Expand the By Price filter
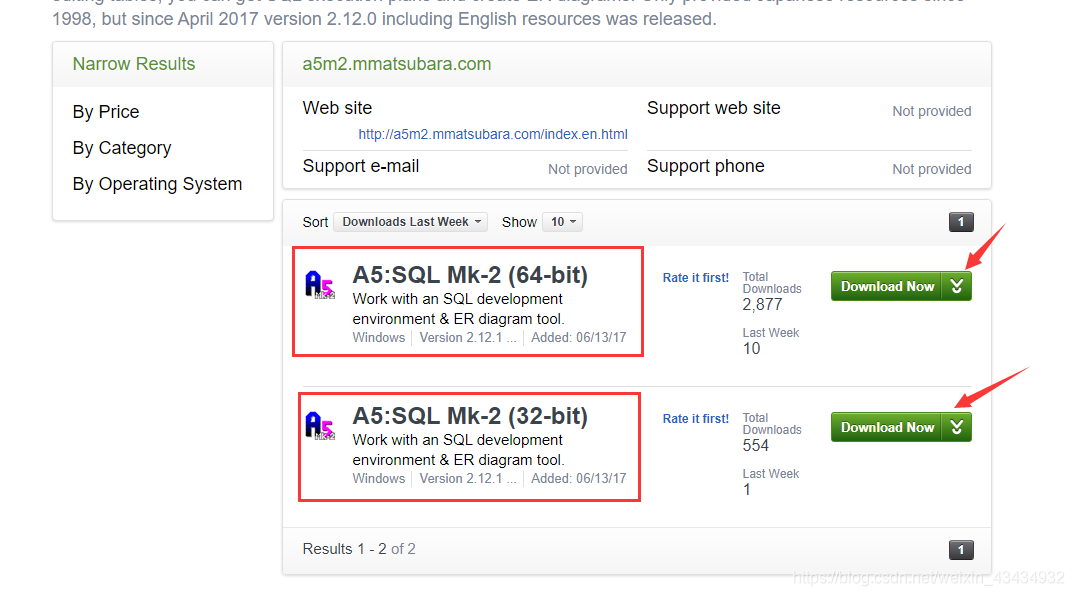 coord(106,112)
